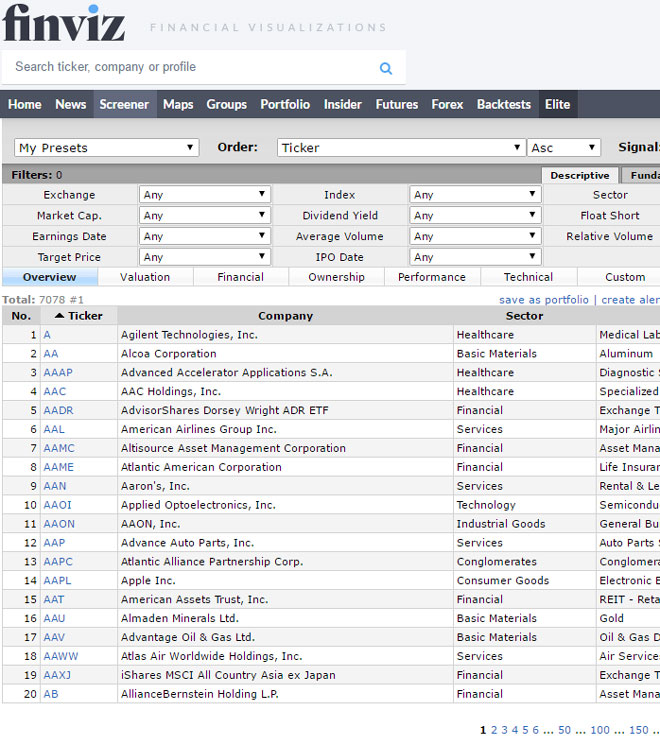Expand the Average Volume filter dropdown
This screenshot has width=660, height=745.
[475, 236]
